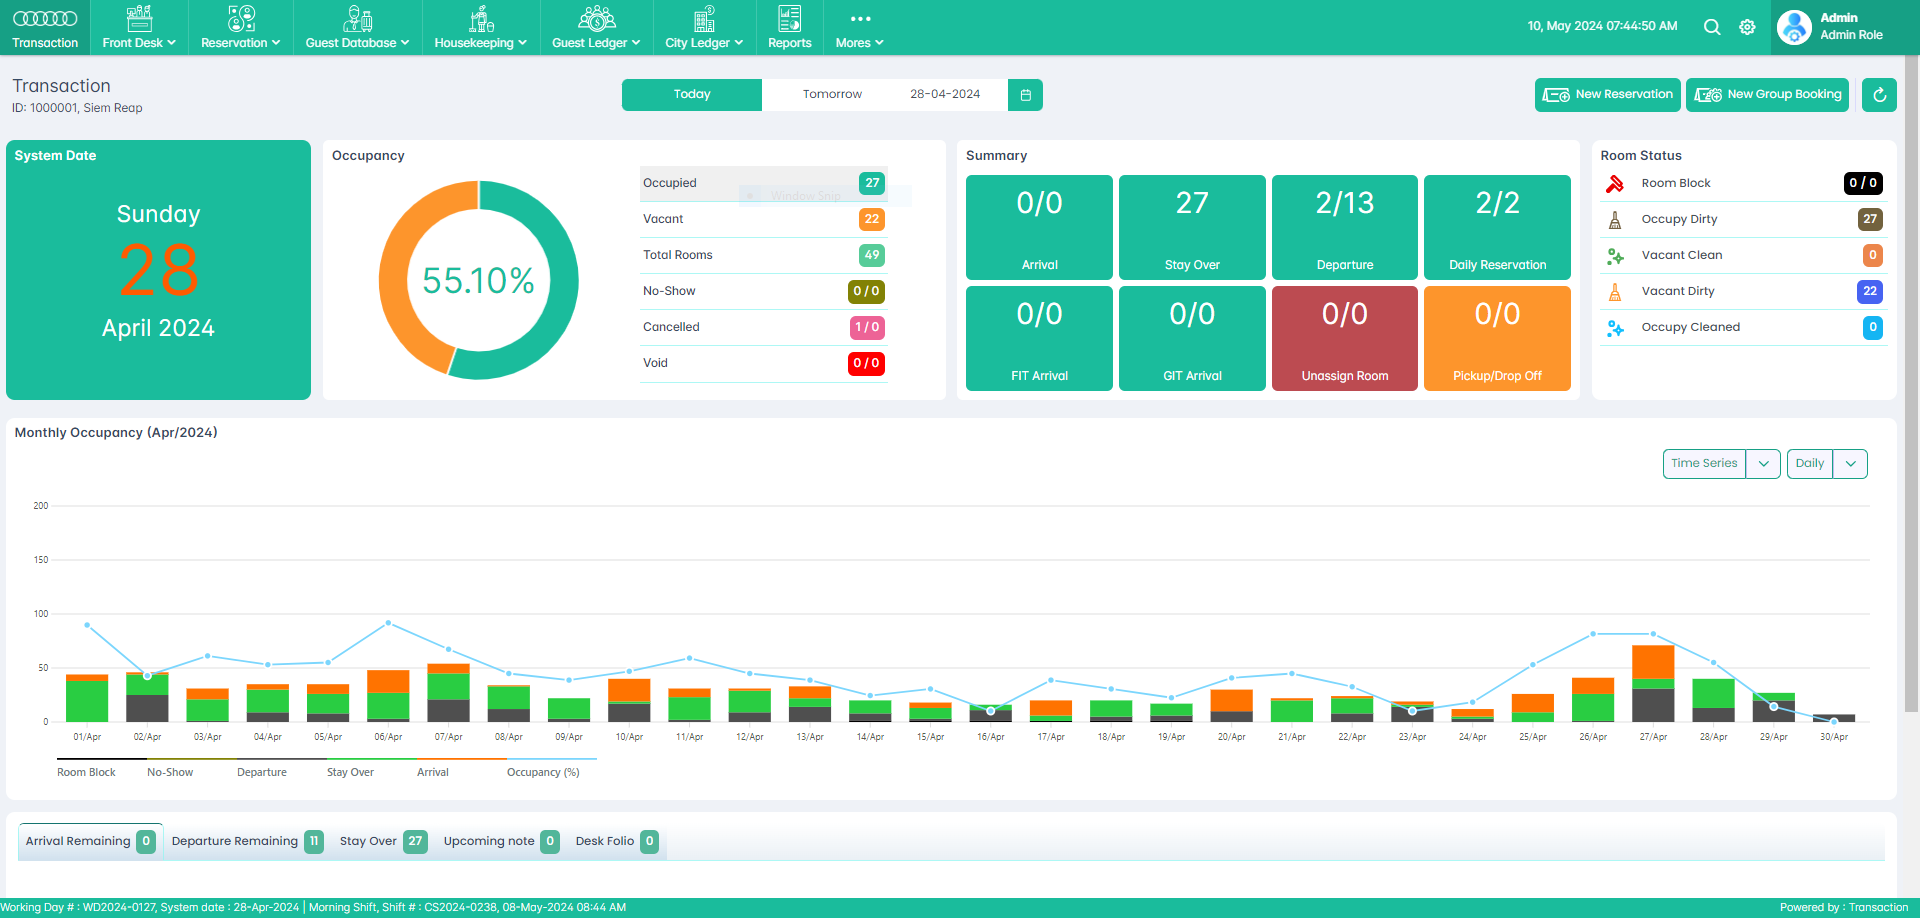Click the Cancelled 1/0 badge

(x=866, y=327)
